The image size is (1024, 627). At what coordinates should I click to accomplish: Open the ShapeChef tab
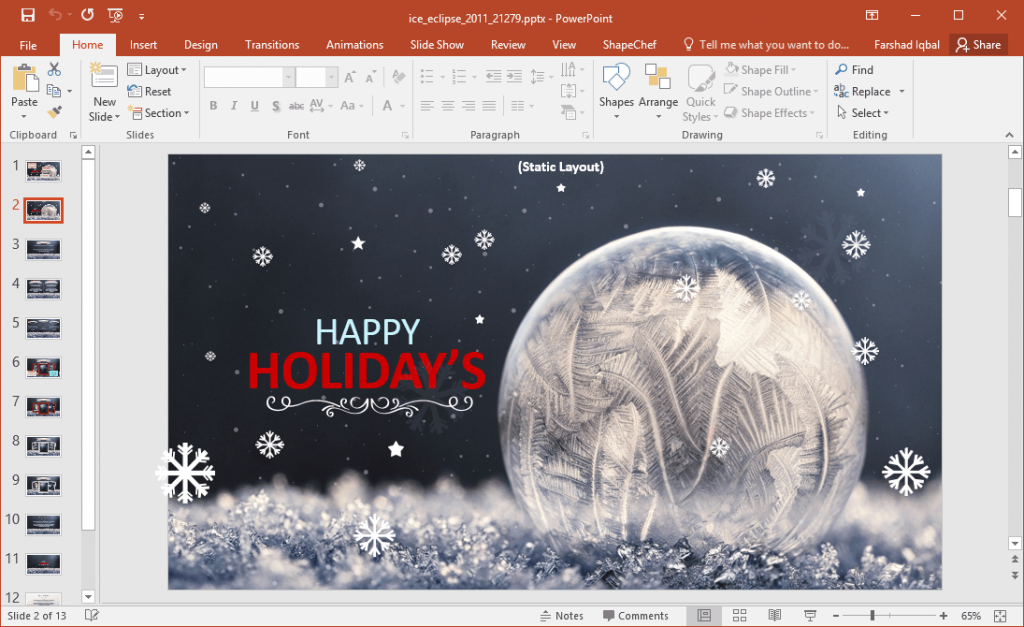pos(629,44)
